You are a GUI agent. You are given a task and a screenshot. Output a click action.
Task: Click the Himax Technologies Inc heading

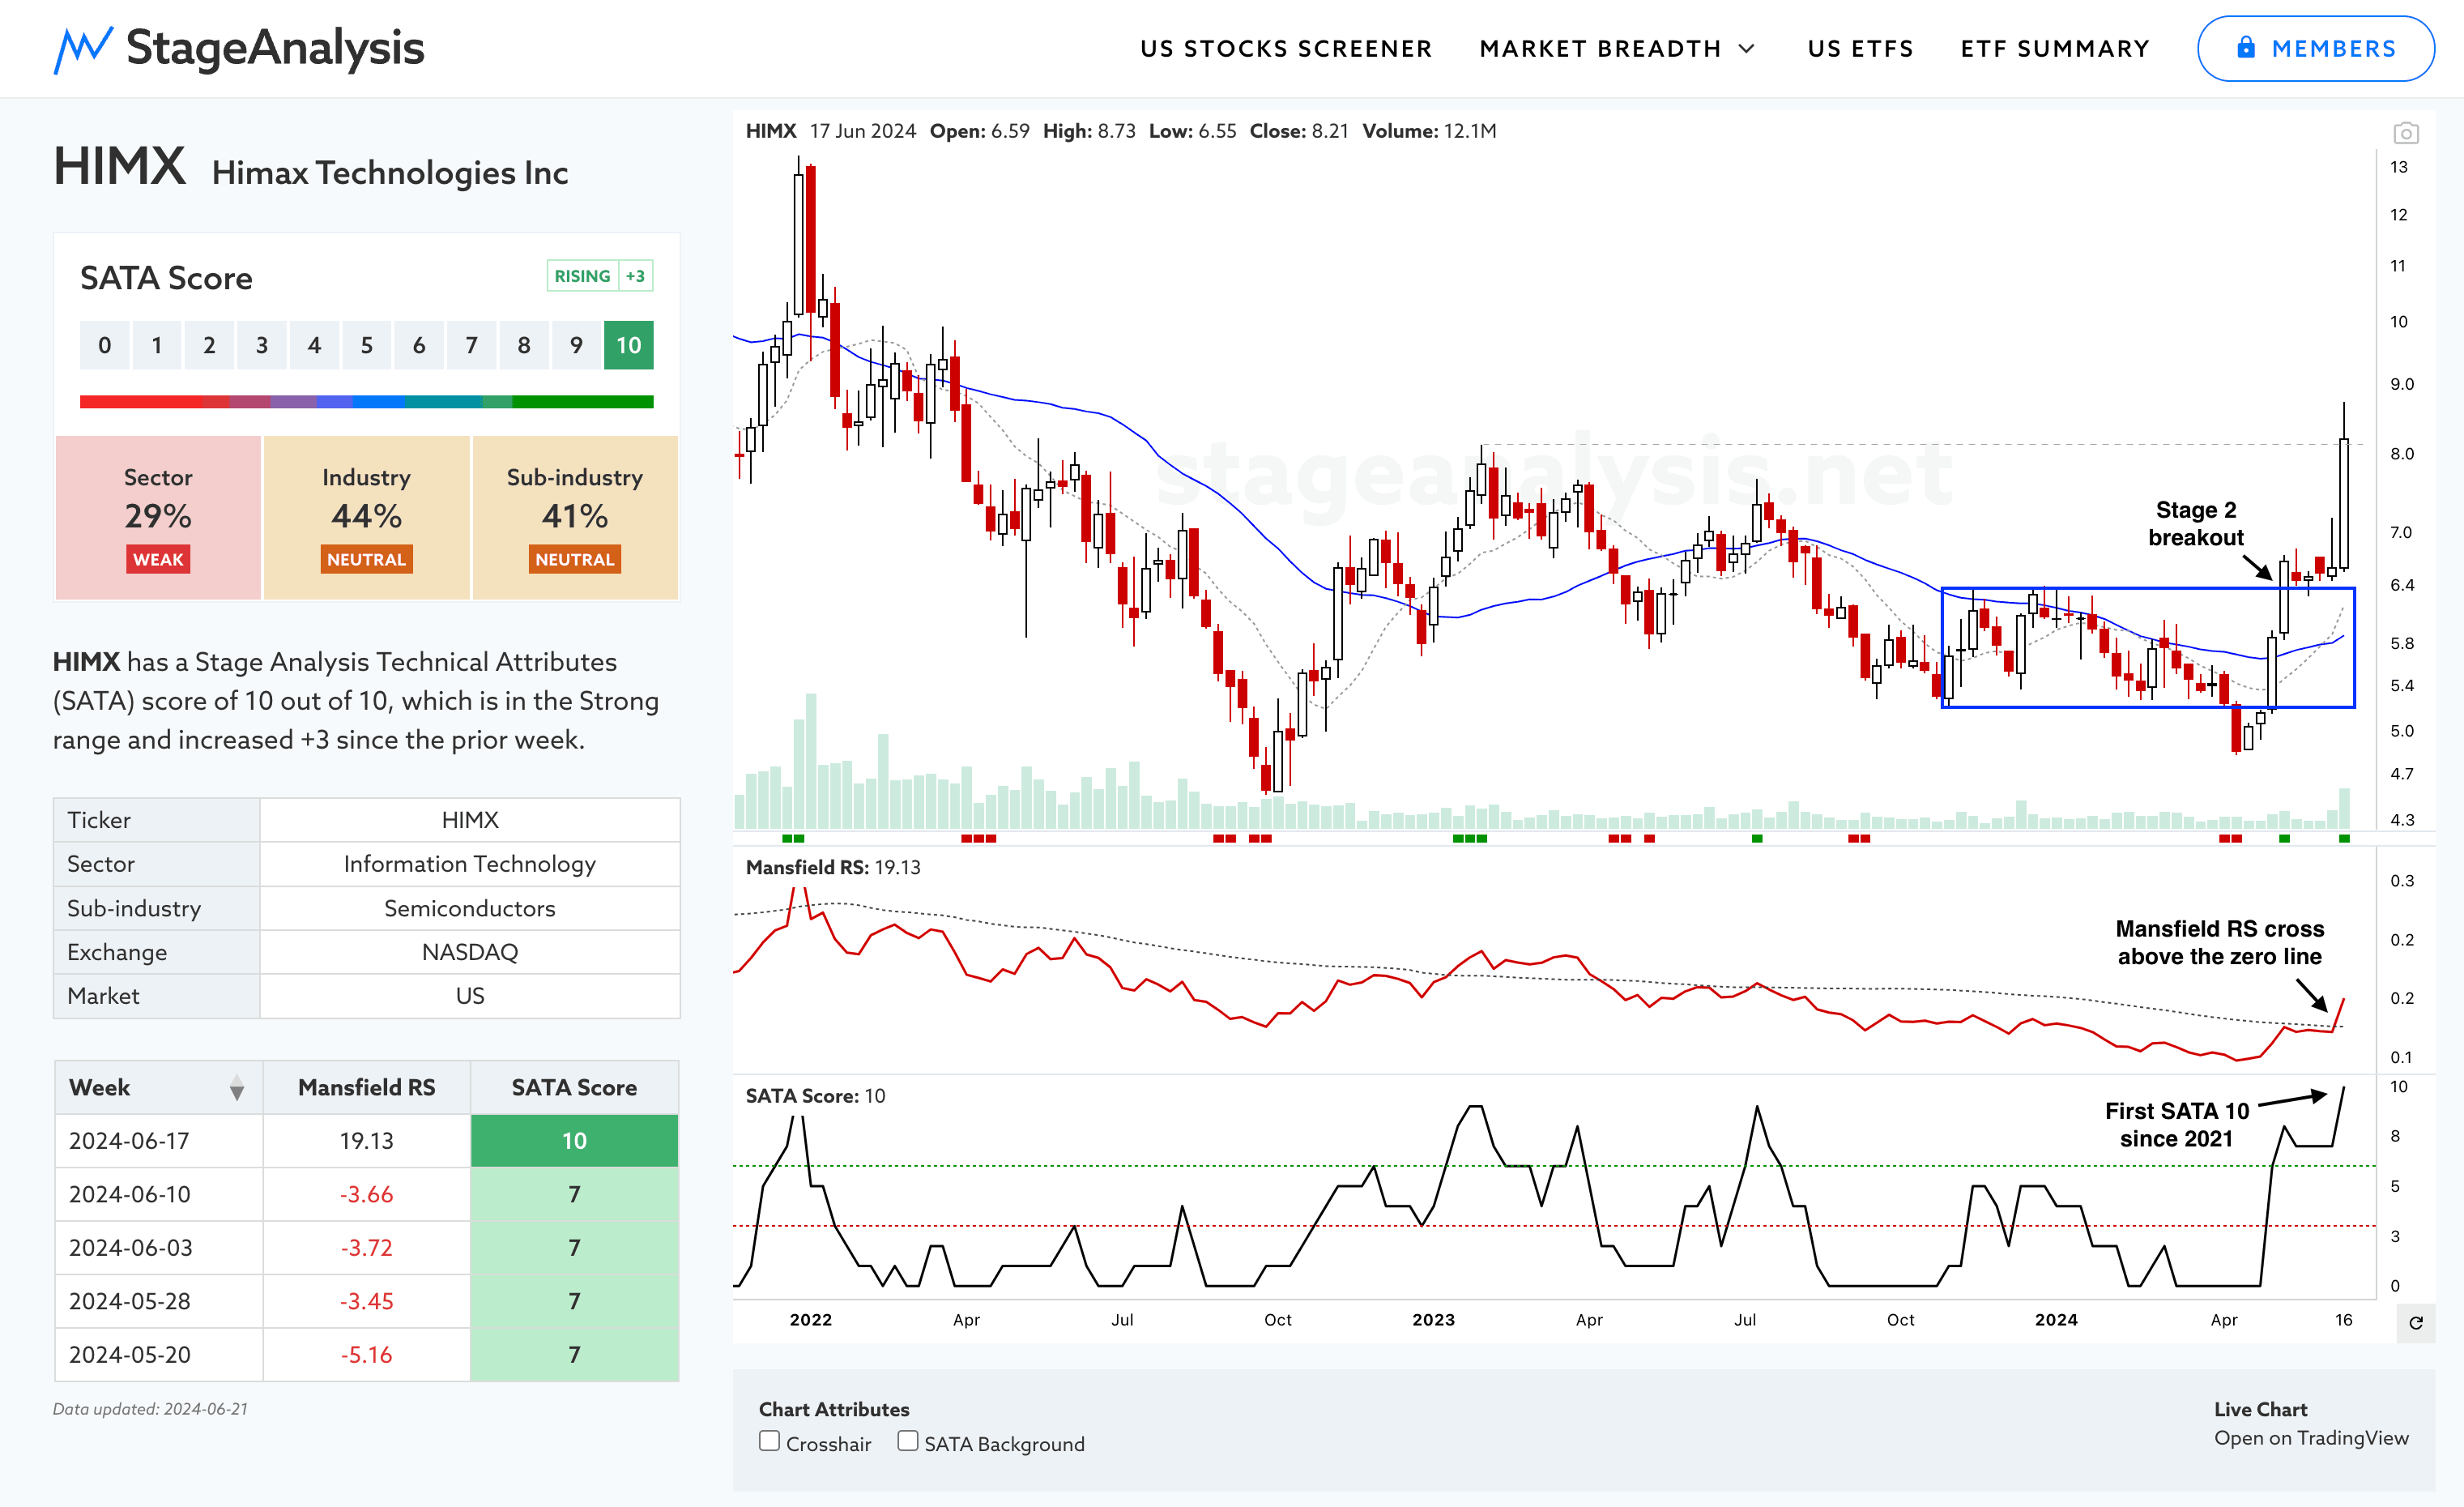(x=390, y=173)
